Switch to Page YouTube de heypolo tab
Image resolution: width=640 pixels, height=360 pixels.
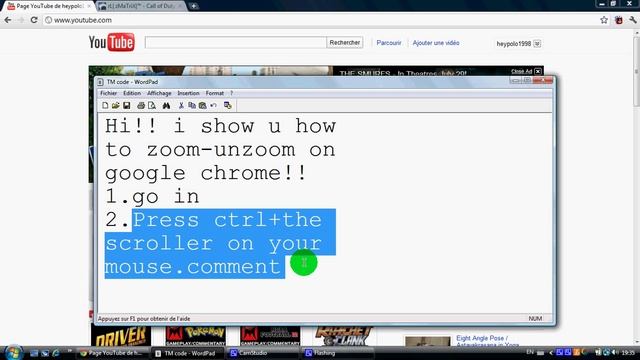click(48, 6)
